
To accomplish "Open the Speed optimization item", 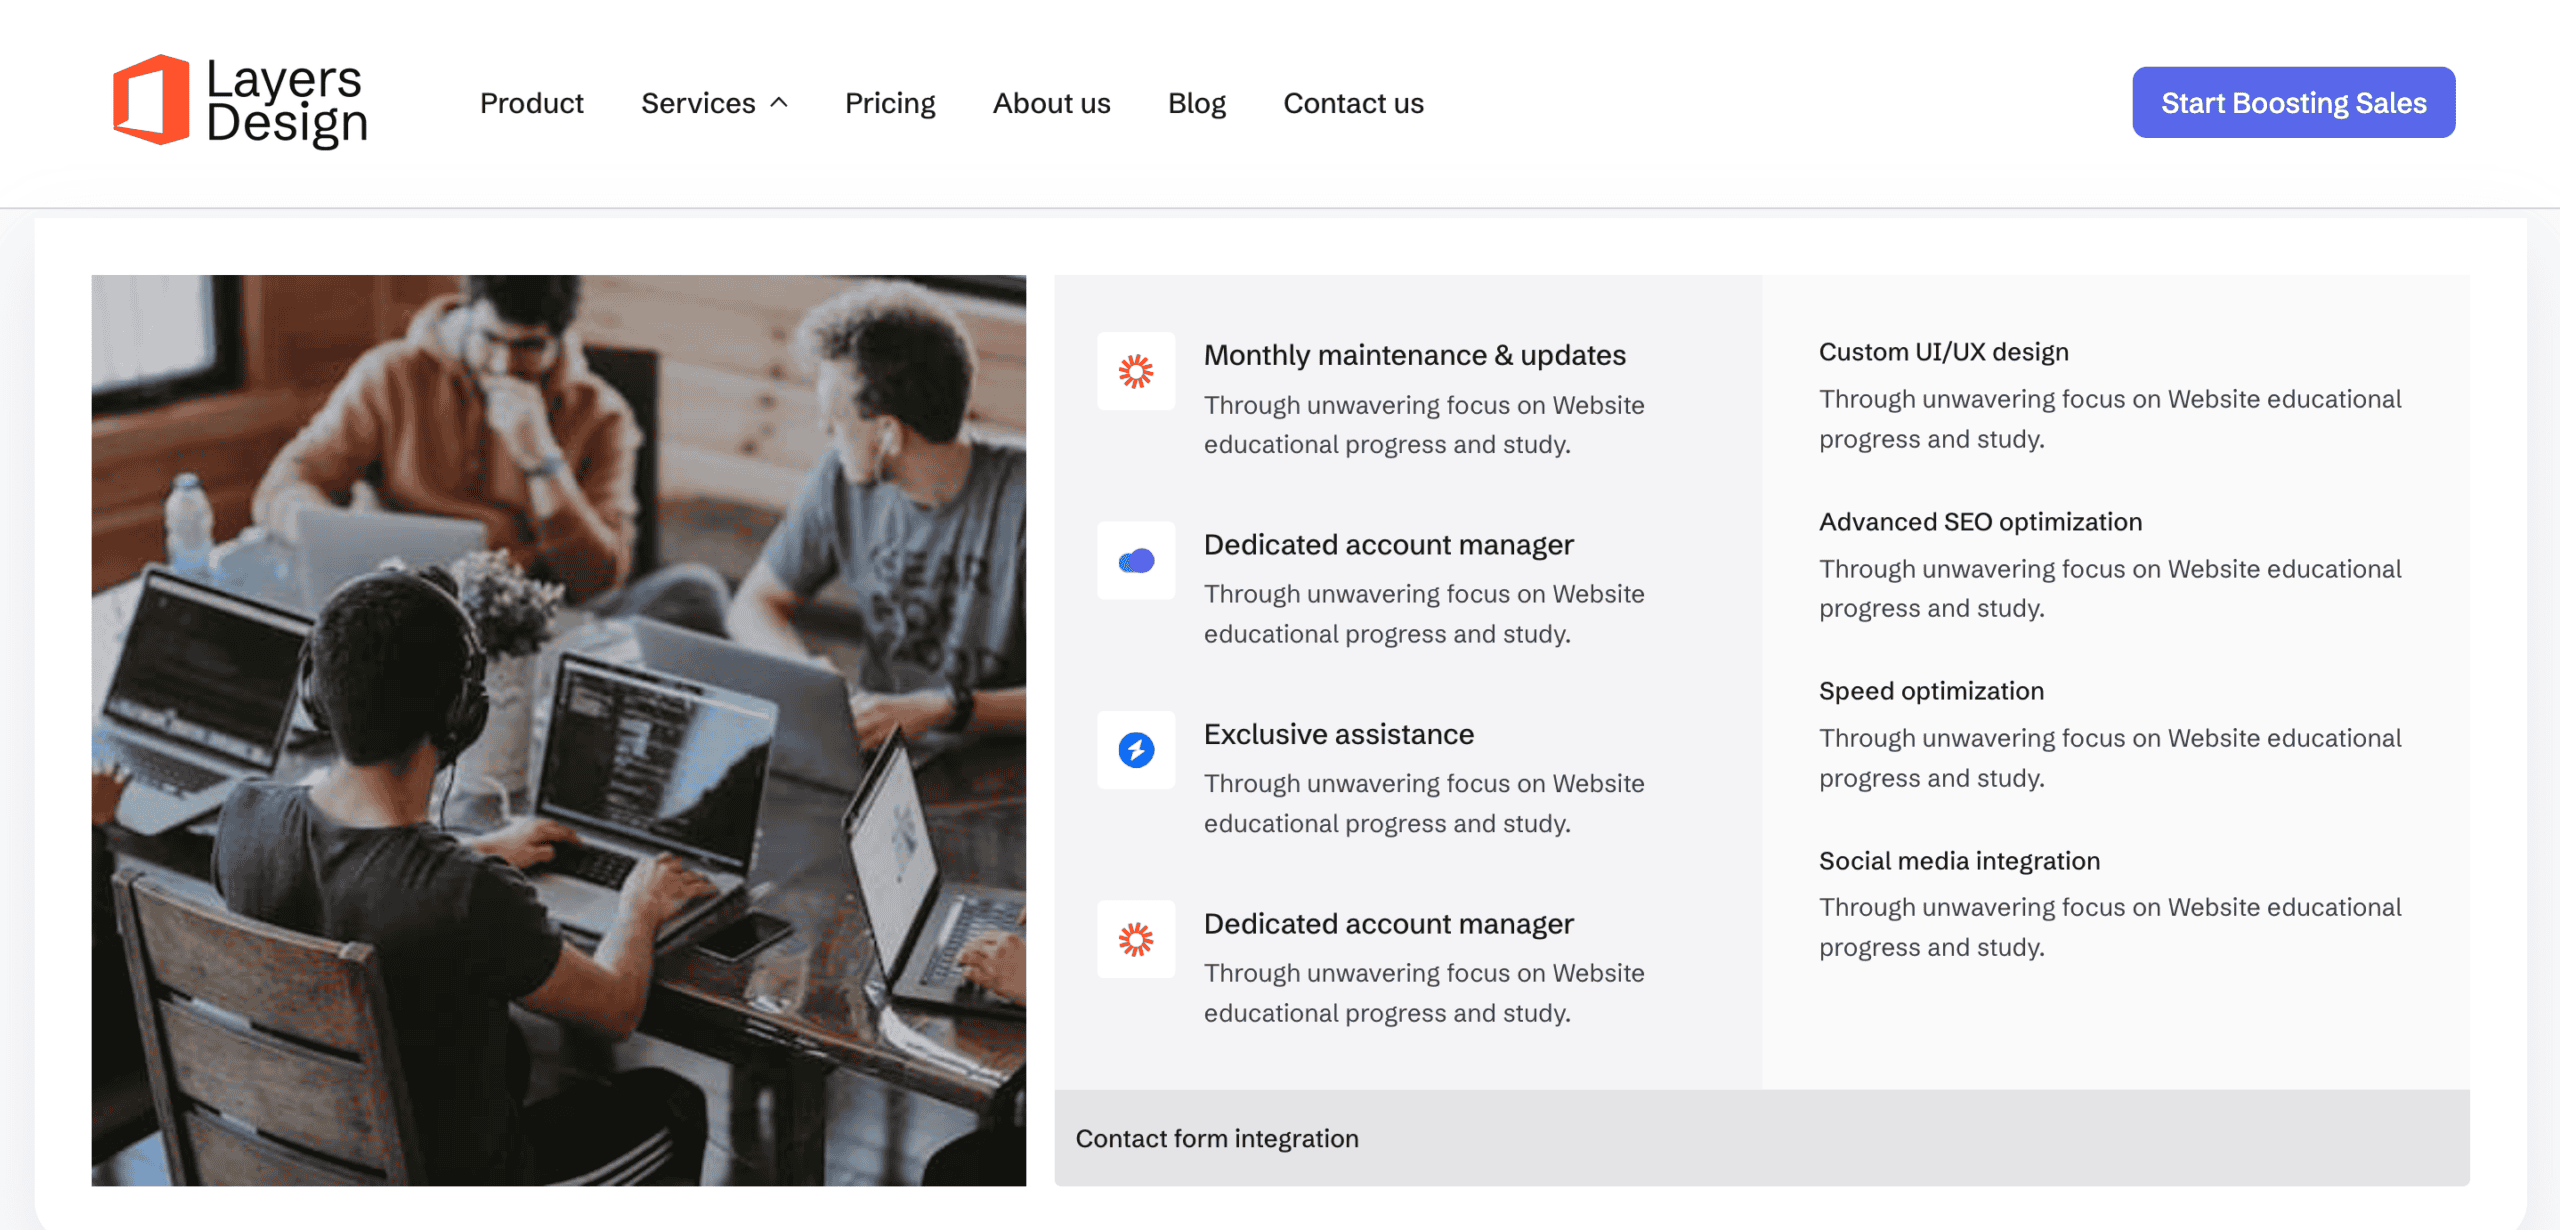I will 1931,691.
